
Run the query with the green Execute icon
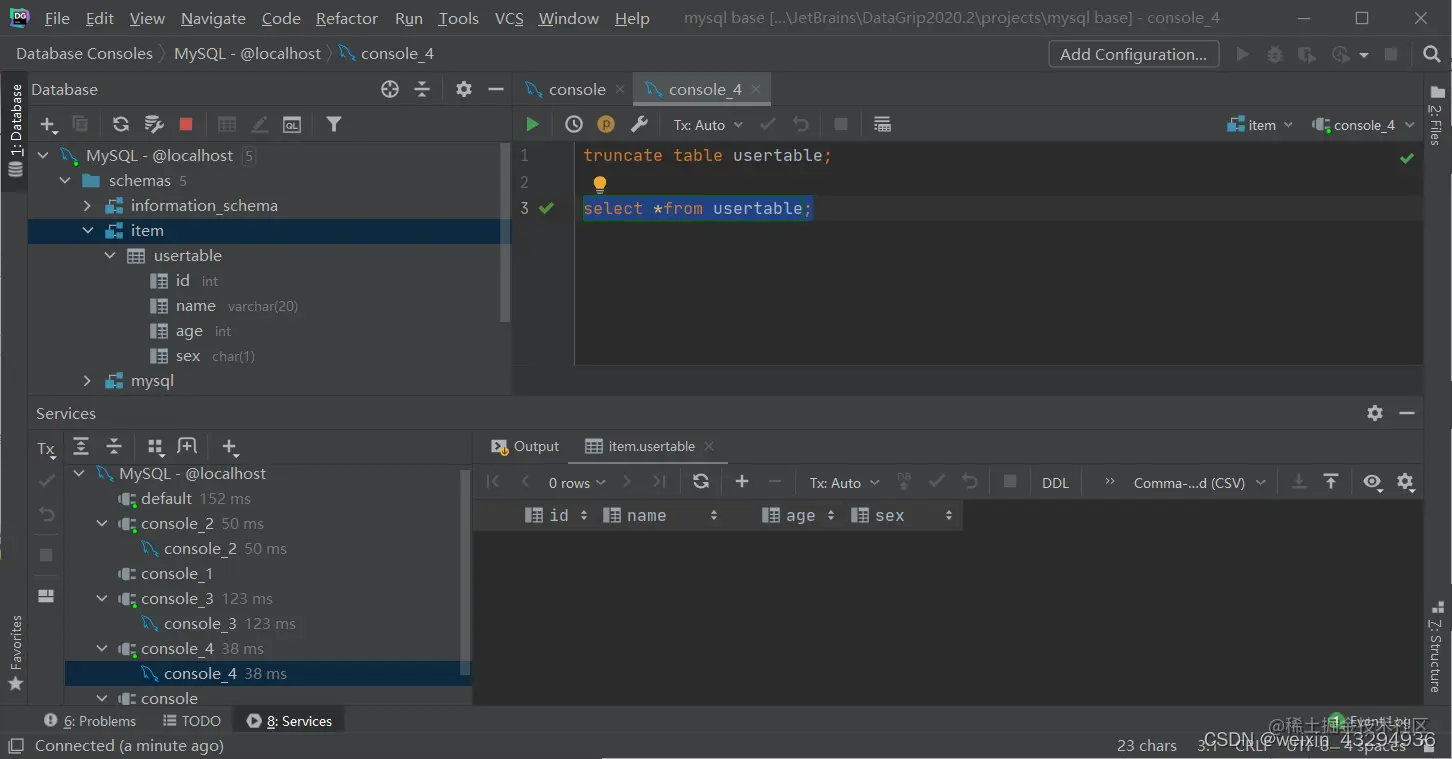[532, 124]
